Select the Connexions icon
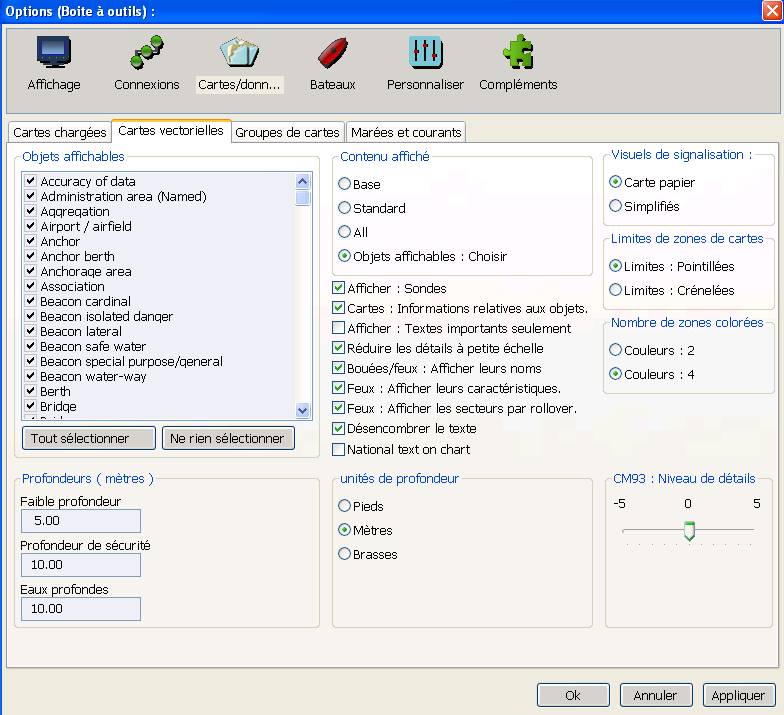784x715 pixels. tap(146, 54)
